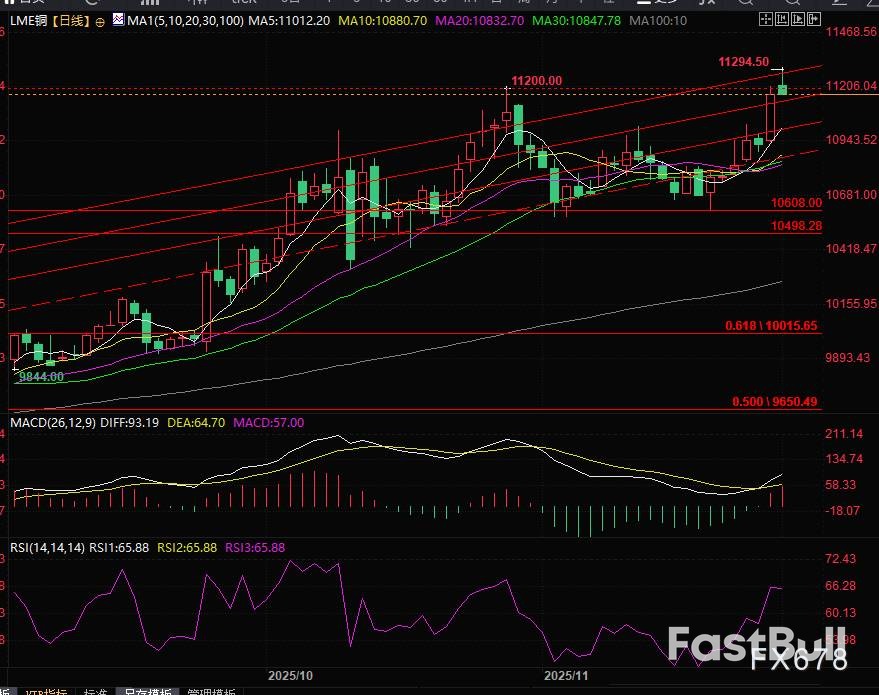879x695 pixels.
Task: Open RSI(14,14,14) indicator settings
Action: coord(46,547)
